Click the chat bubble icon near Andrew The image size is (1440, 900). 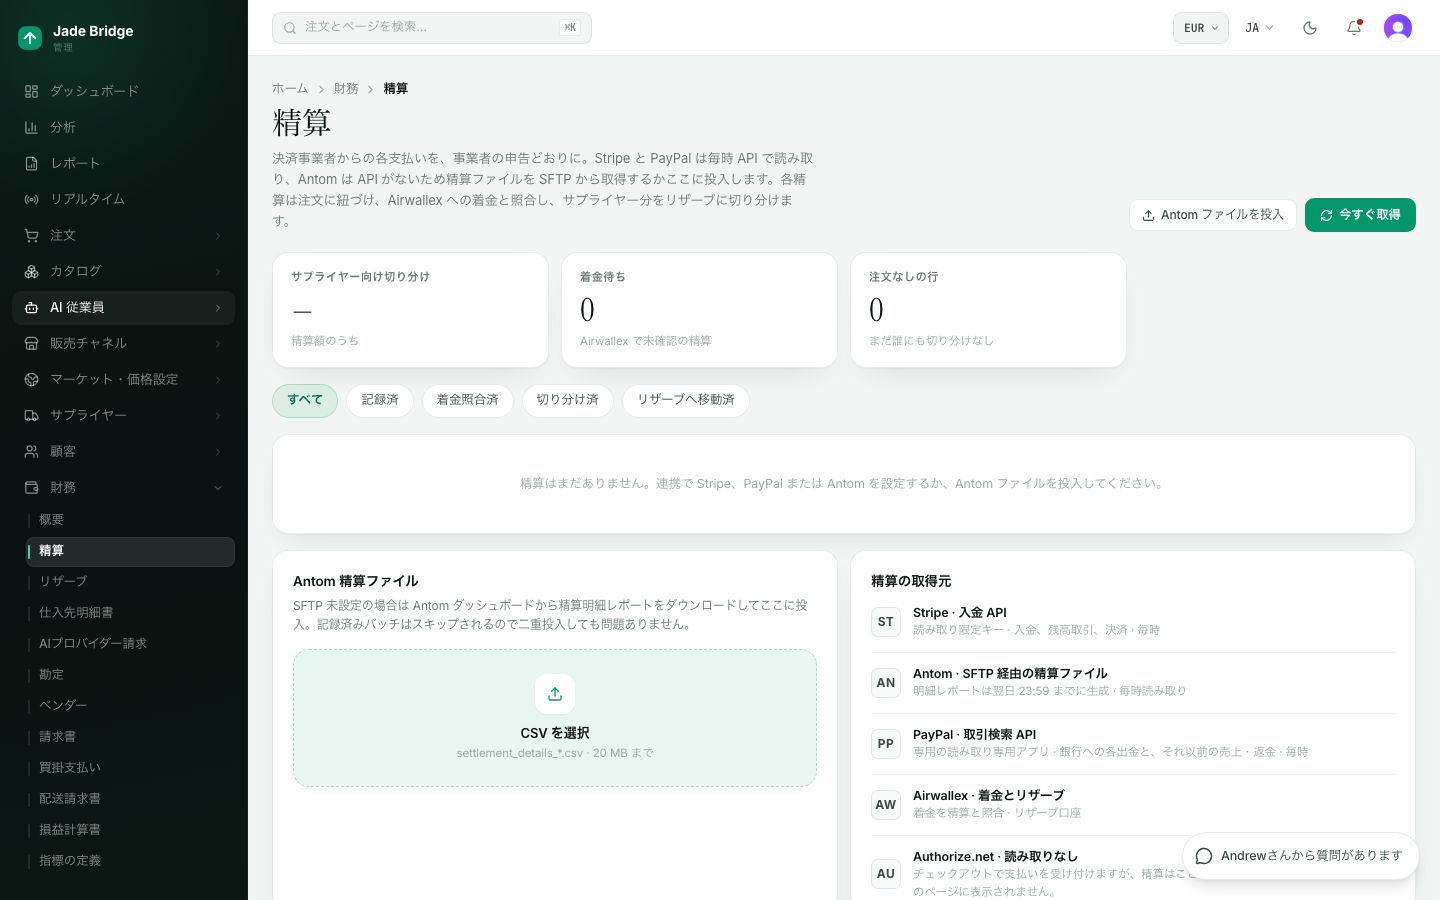tap(1204, 856)
